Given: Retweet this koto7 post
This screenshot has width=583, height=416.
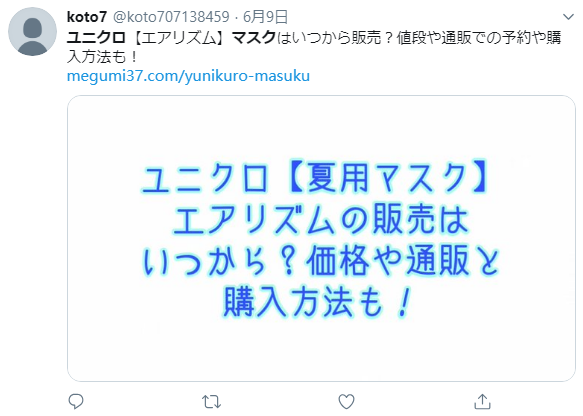Looking at the screenshot, I should (x=211, y=402).
